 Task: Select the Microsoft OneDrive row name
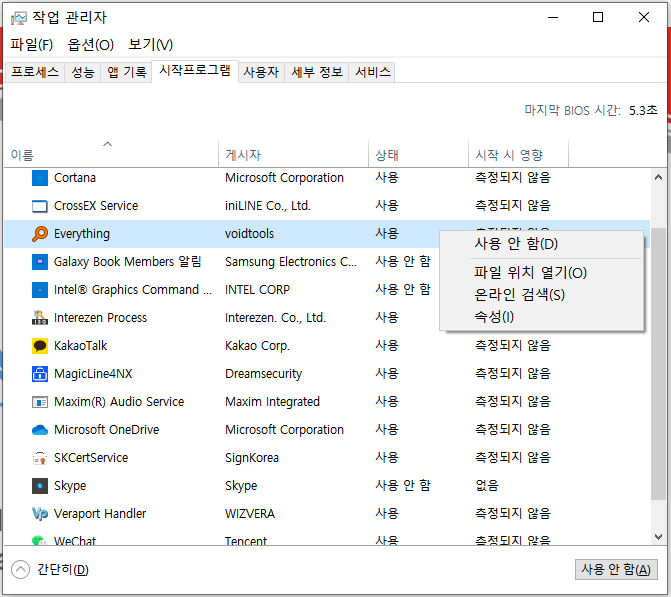point(107,430)
